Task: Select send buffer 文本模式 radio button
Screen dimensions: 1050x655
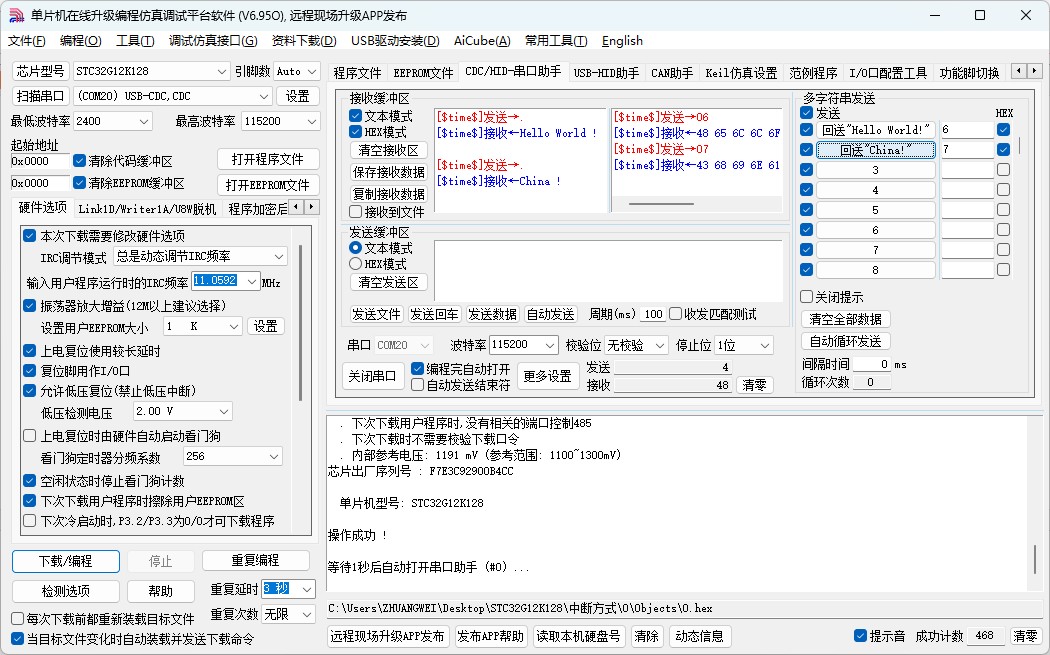Action: pos(356,248)
